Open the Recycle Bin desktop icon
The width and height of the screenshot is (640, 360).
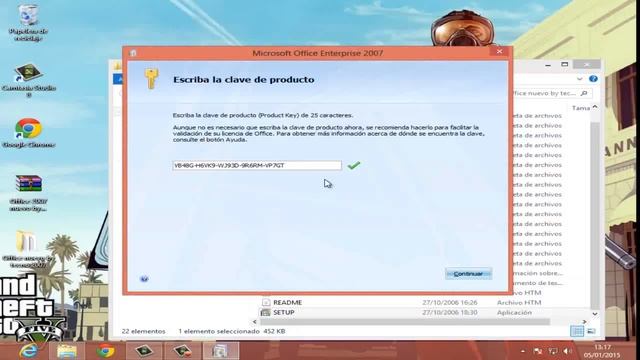pos(28,22)
